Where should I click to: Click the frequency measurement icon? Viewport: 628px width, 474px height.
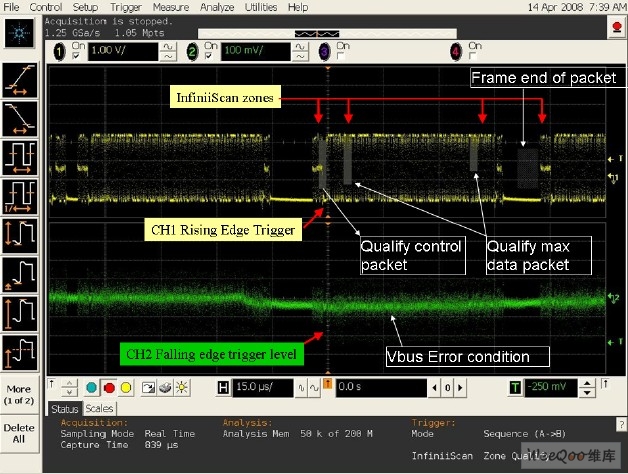[20, 197]
